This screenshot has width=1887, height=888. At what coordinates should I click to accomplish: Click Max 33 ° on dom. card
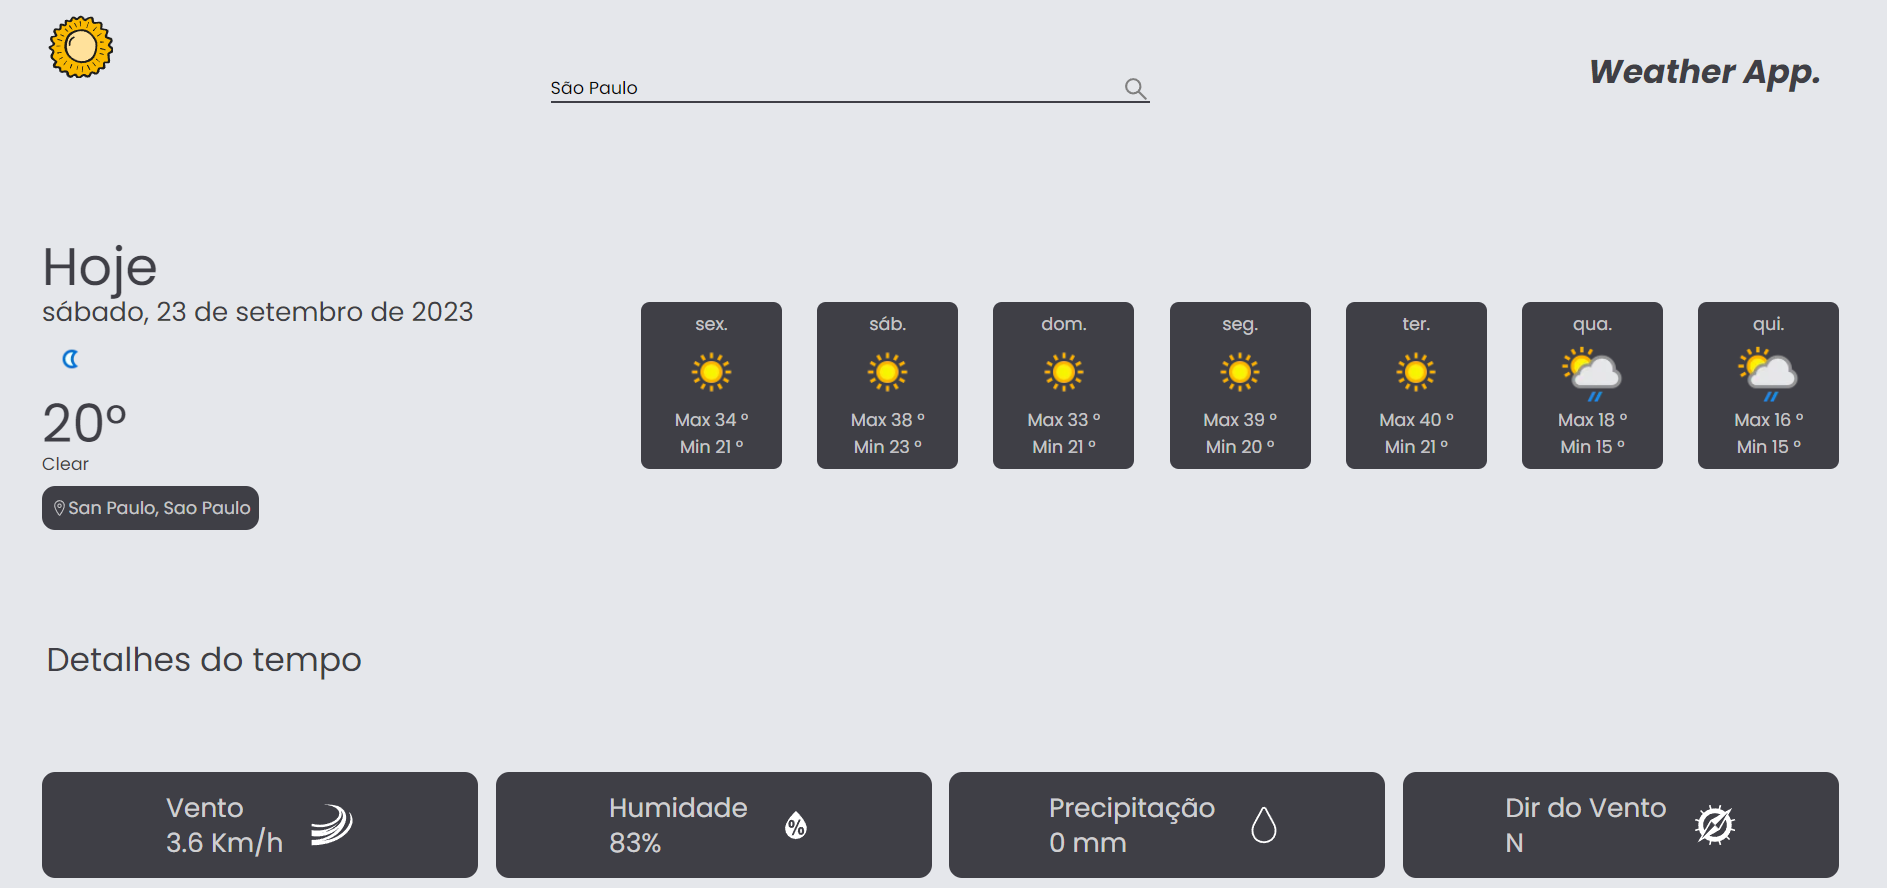coord(1063,420)
